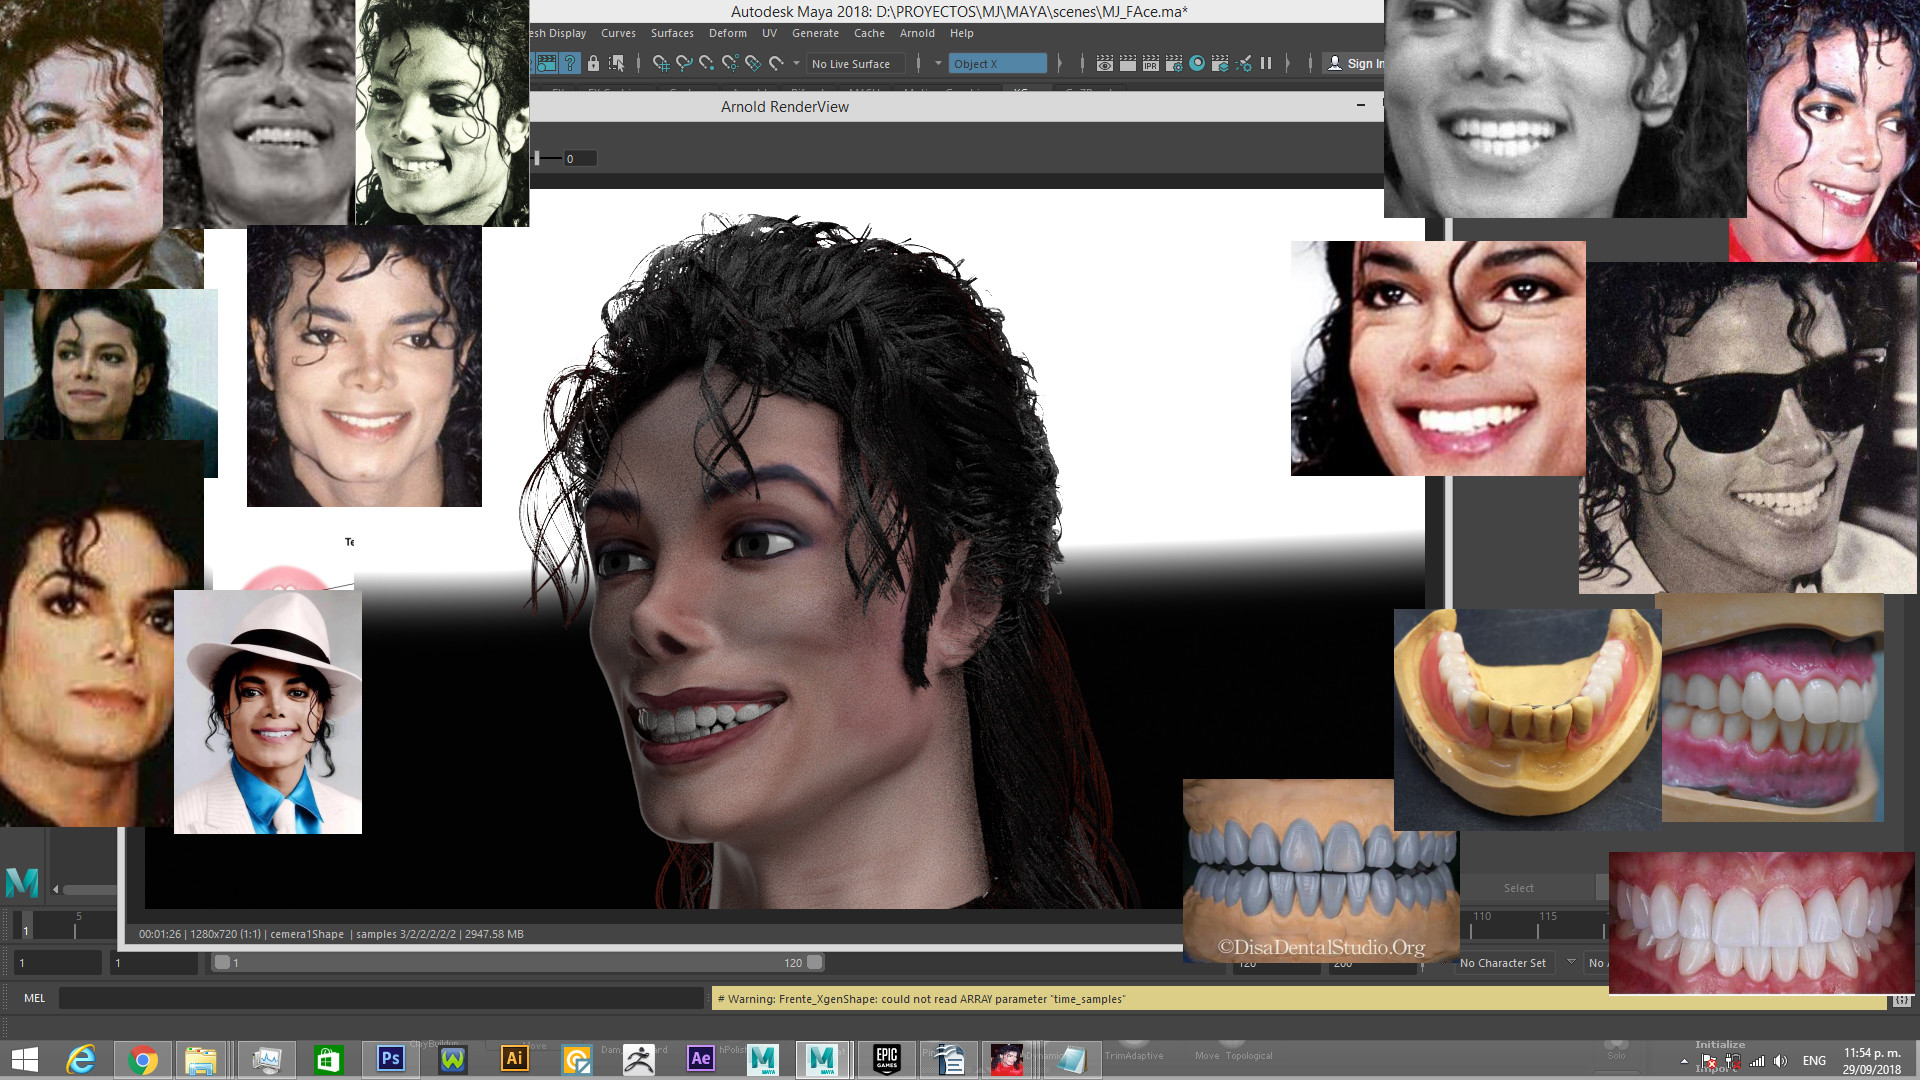The width and height of the screenshot is (1920, 1080).
Task: Click the IPR render icon
Action: point(1150,63)
